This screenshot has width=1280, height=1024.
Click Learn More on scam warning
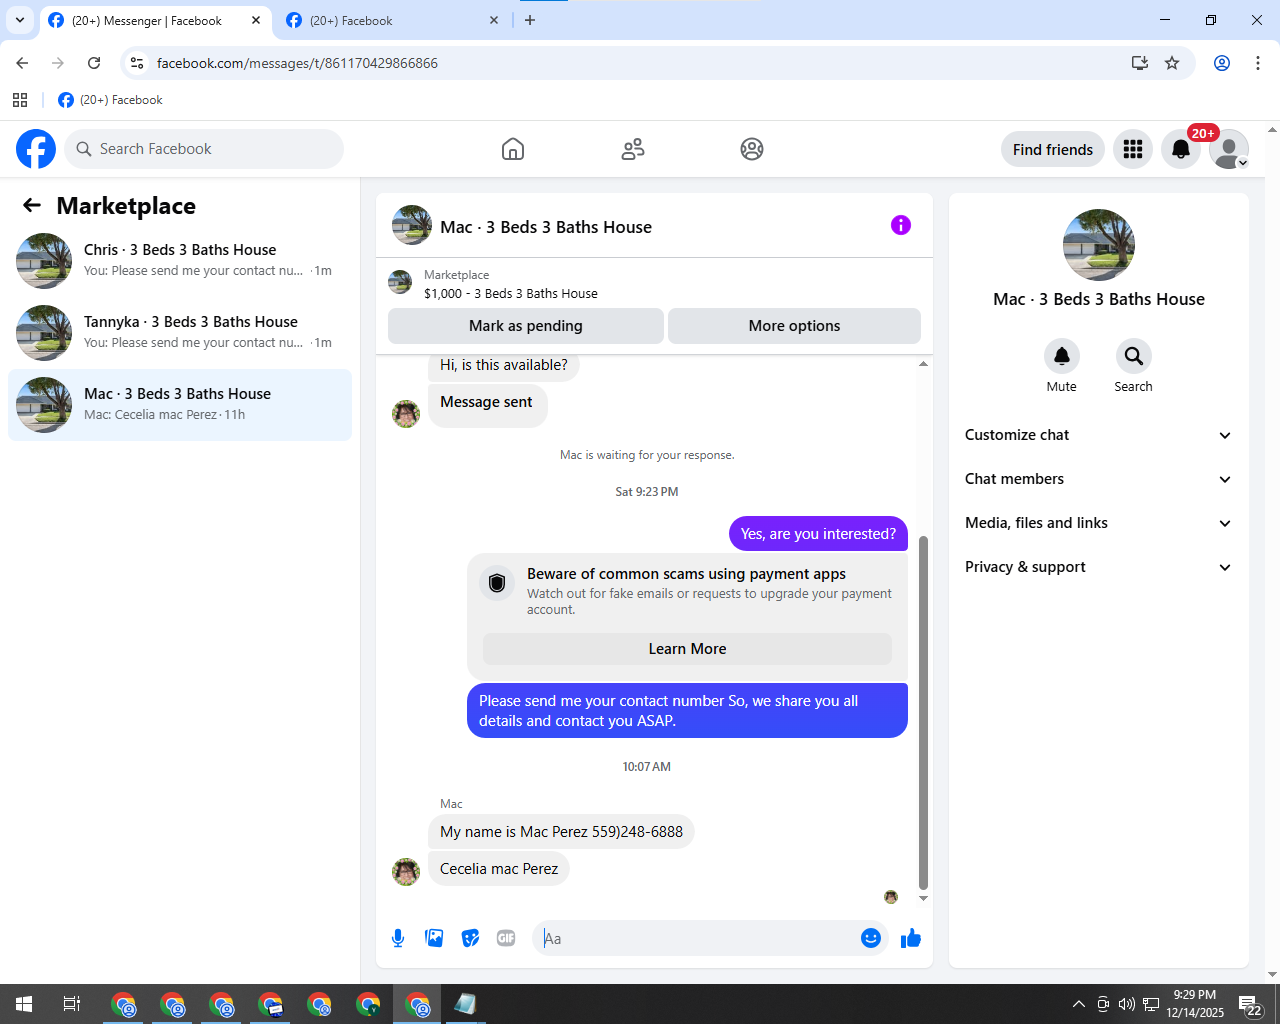click(x=687, y=649)
